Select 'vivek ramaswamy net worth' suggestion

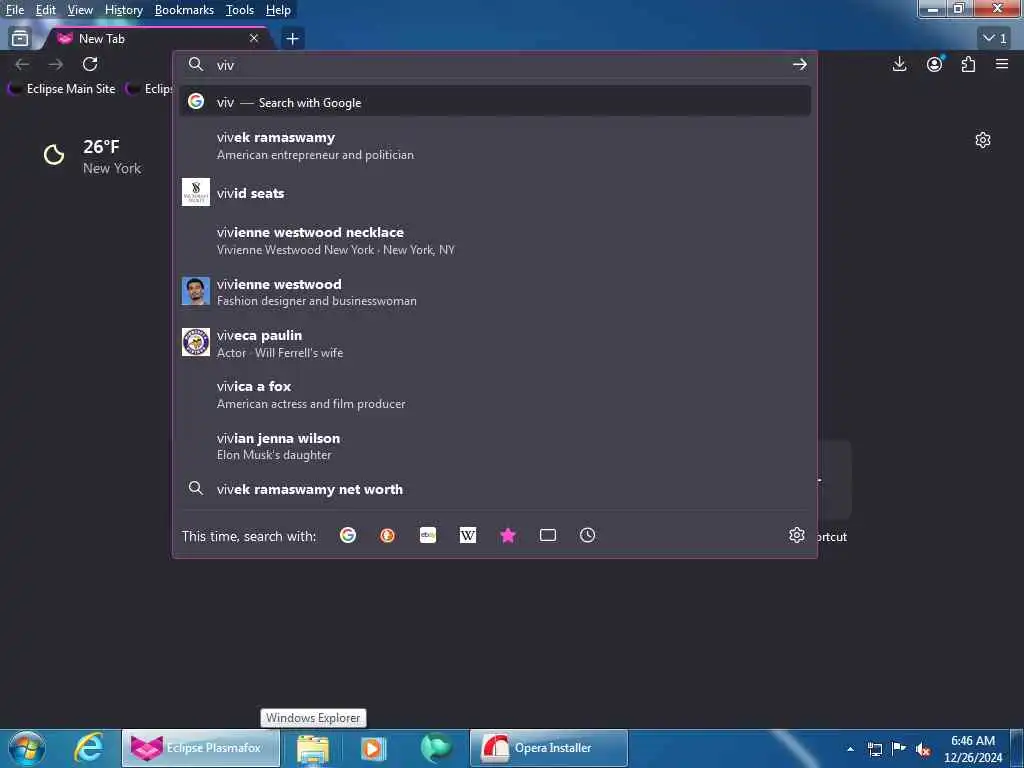point(495,489)
